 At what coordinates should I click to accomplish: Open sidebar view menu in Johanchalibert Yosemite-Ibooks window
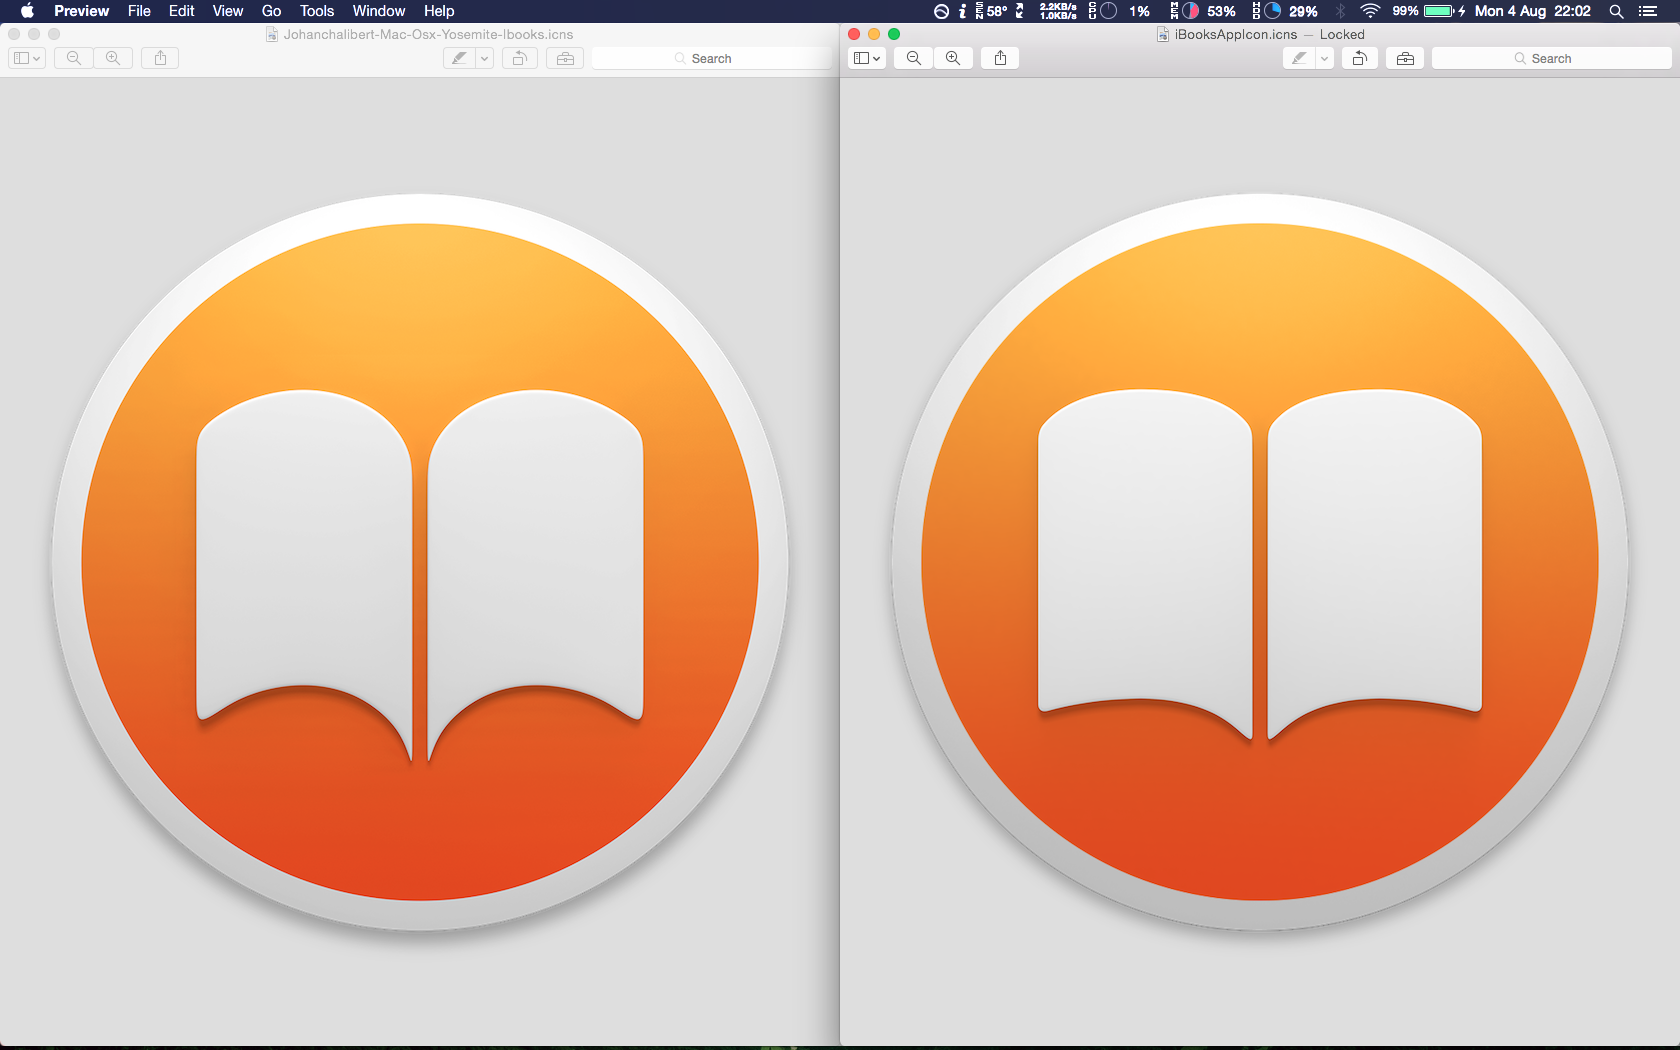coord(27,58)
